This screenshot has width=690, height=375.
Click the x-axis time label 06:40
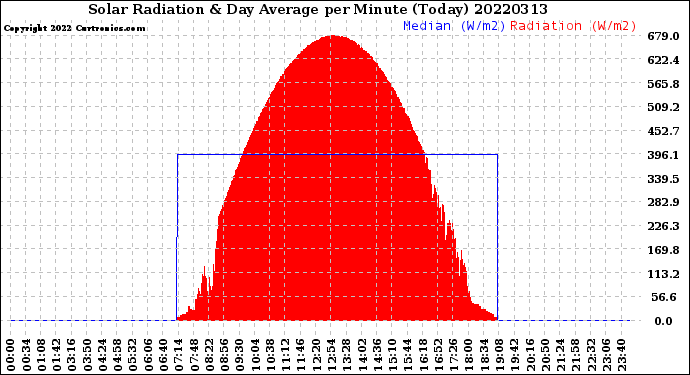[x=163, y=355]
